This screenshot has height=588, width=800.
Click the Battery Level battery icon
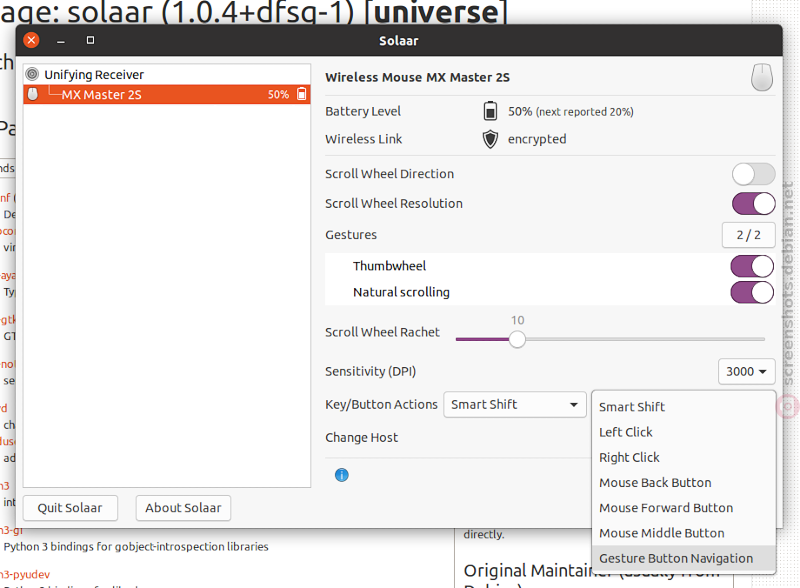(x=490, y=111)
